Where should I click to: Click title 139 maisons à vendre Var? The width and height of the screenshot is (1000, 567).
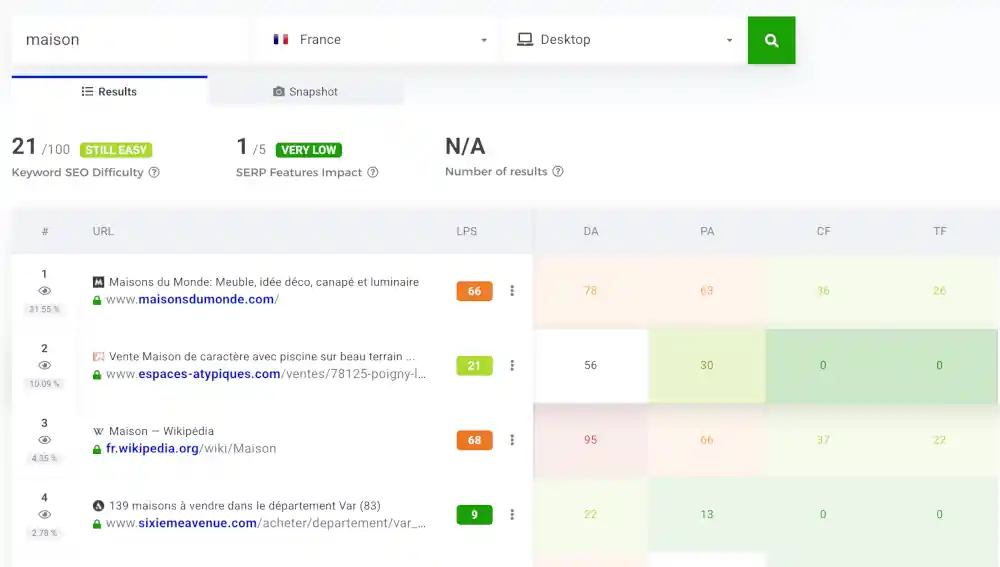point(245,506)
